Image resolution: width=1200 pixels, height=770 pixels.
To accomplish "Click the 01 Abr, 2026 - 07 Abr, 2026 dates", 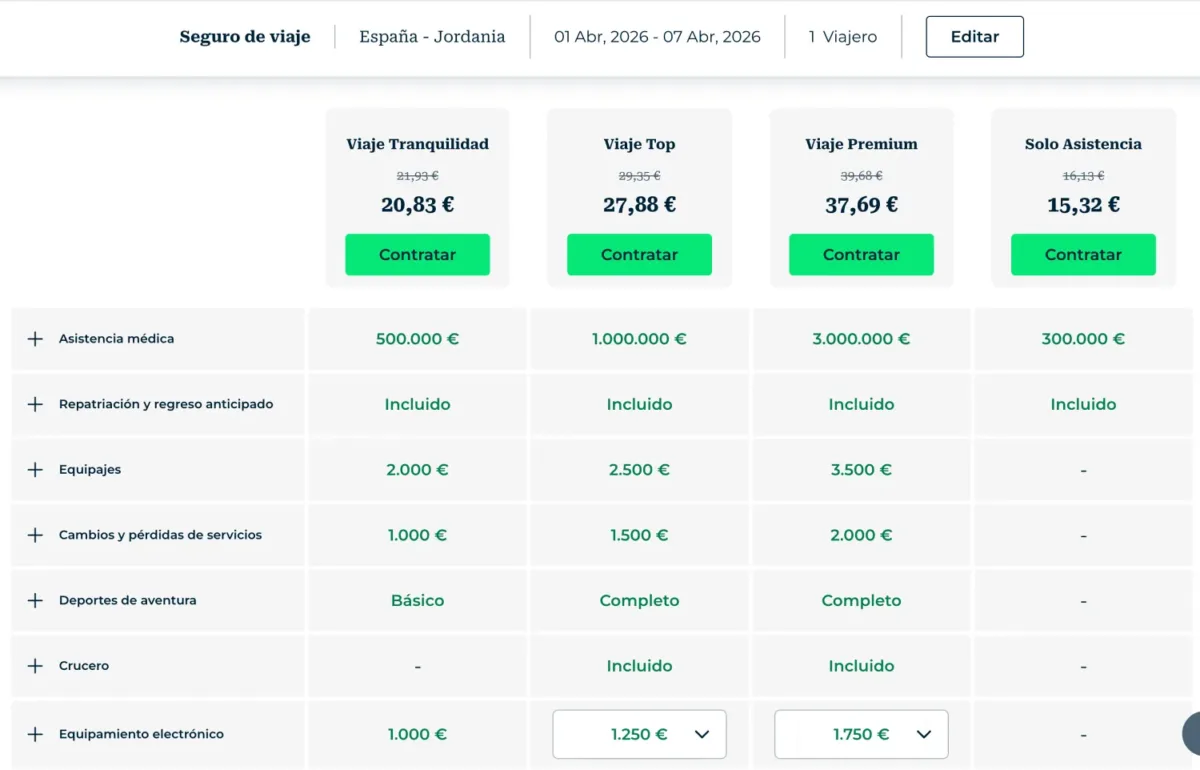I will click(658, 37).
